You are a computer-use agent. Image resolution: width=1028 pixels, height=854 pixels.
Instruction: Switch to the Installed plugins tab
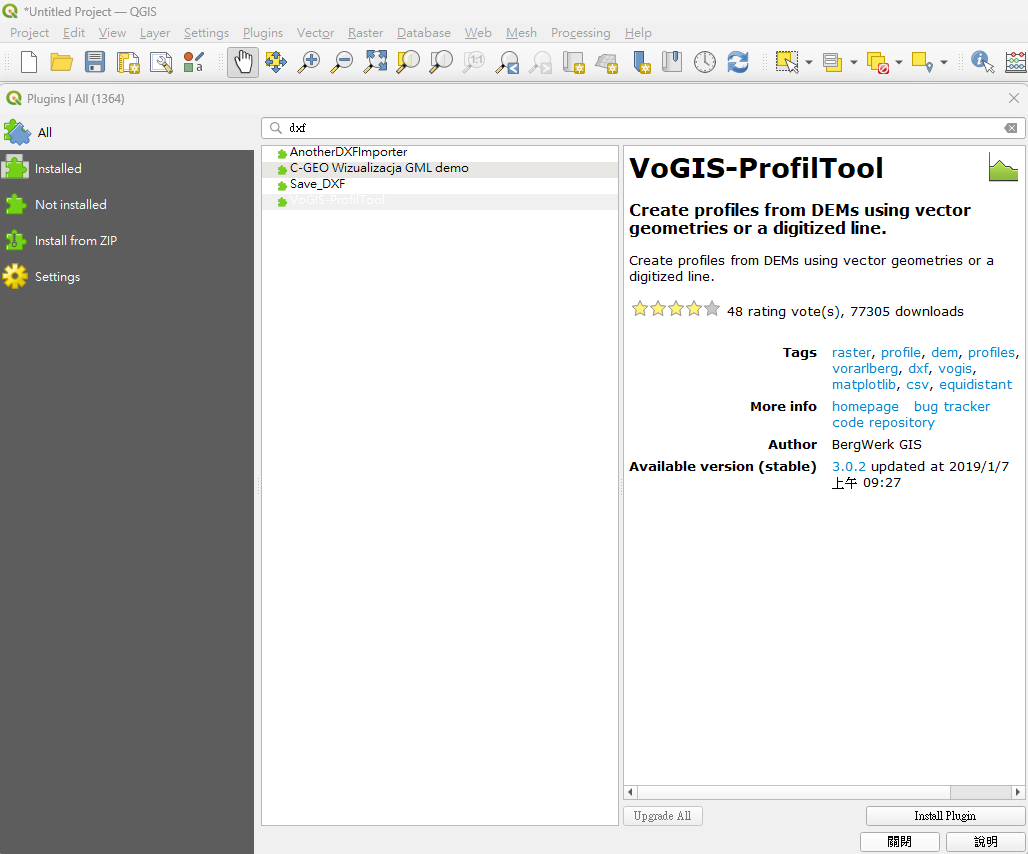(x=127, y=168)
